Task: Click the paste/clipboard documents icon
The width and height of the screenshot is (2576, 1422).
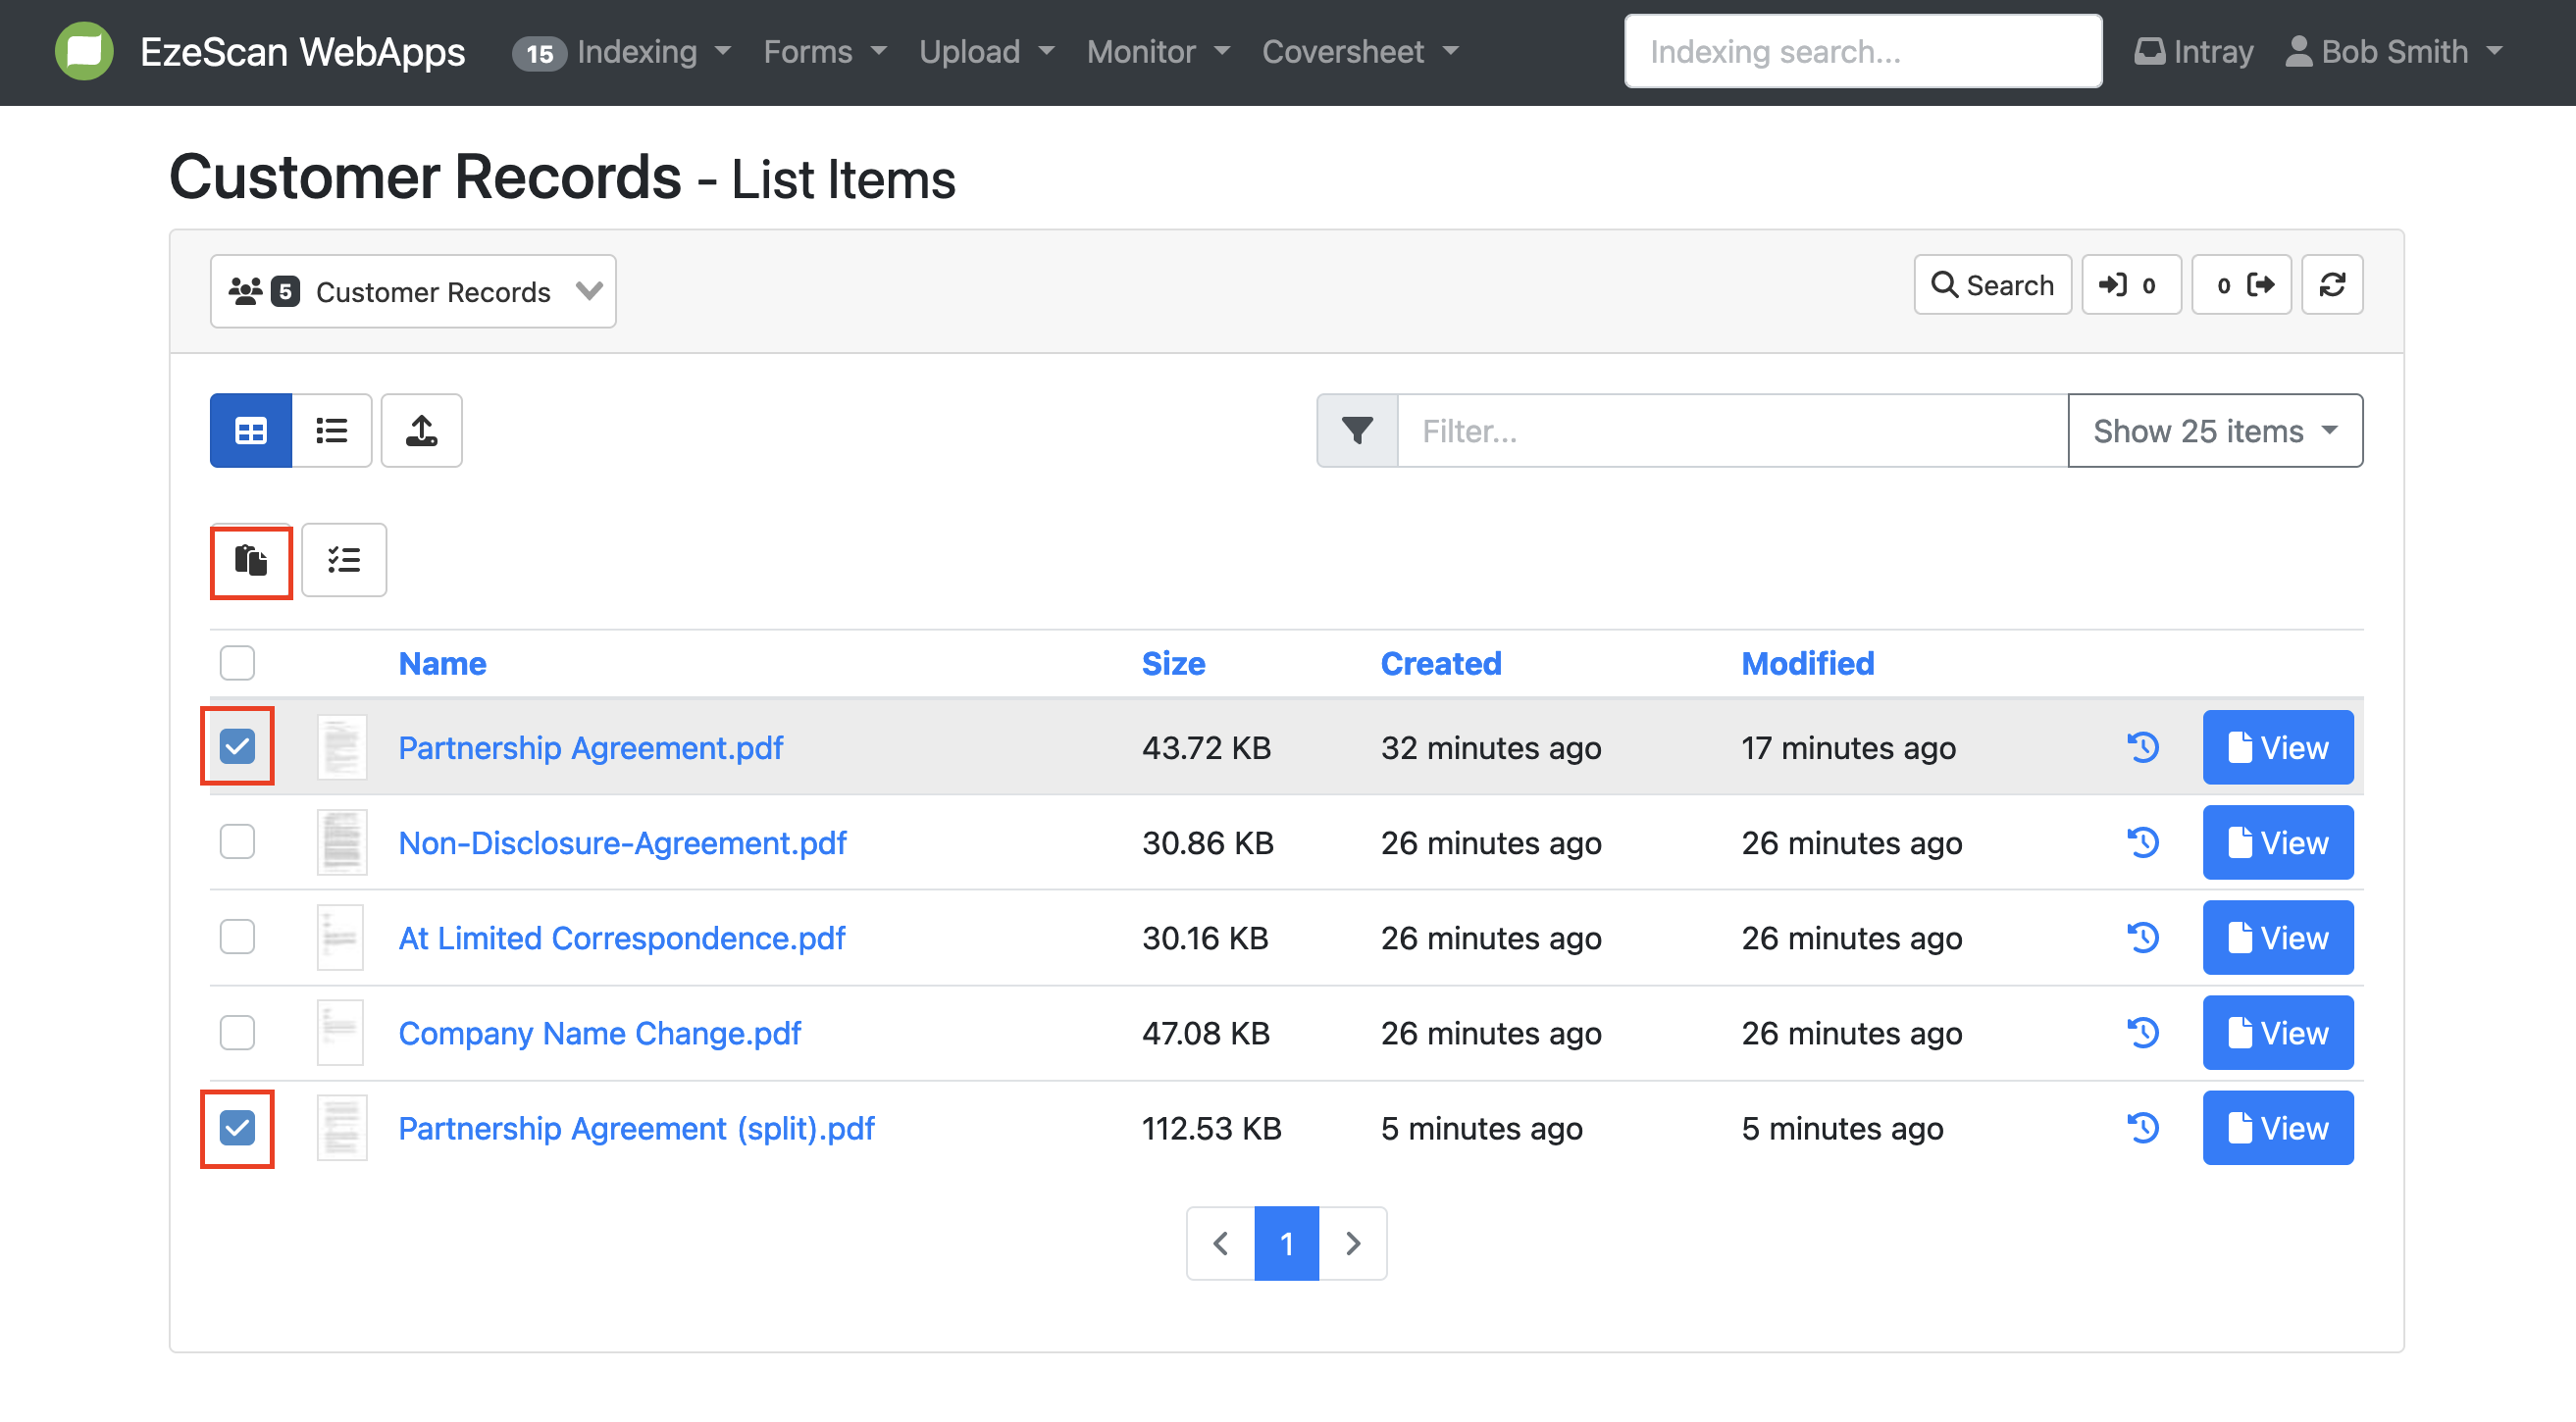Action: coord(250,560)
